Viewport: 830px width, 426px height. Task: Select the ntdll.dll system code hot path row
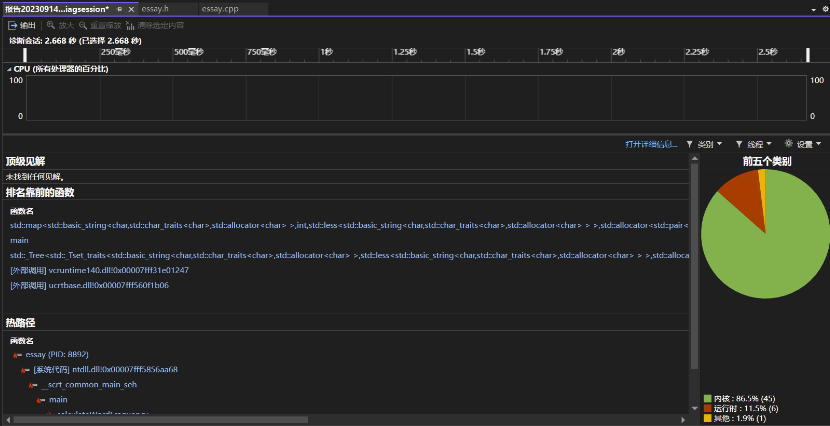click(x=105, y=369)
